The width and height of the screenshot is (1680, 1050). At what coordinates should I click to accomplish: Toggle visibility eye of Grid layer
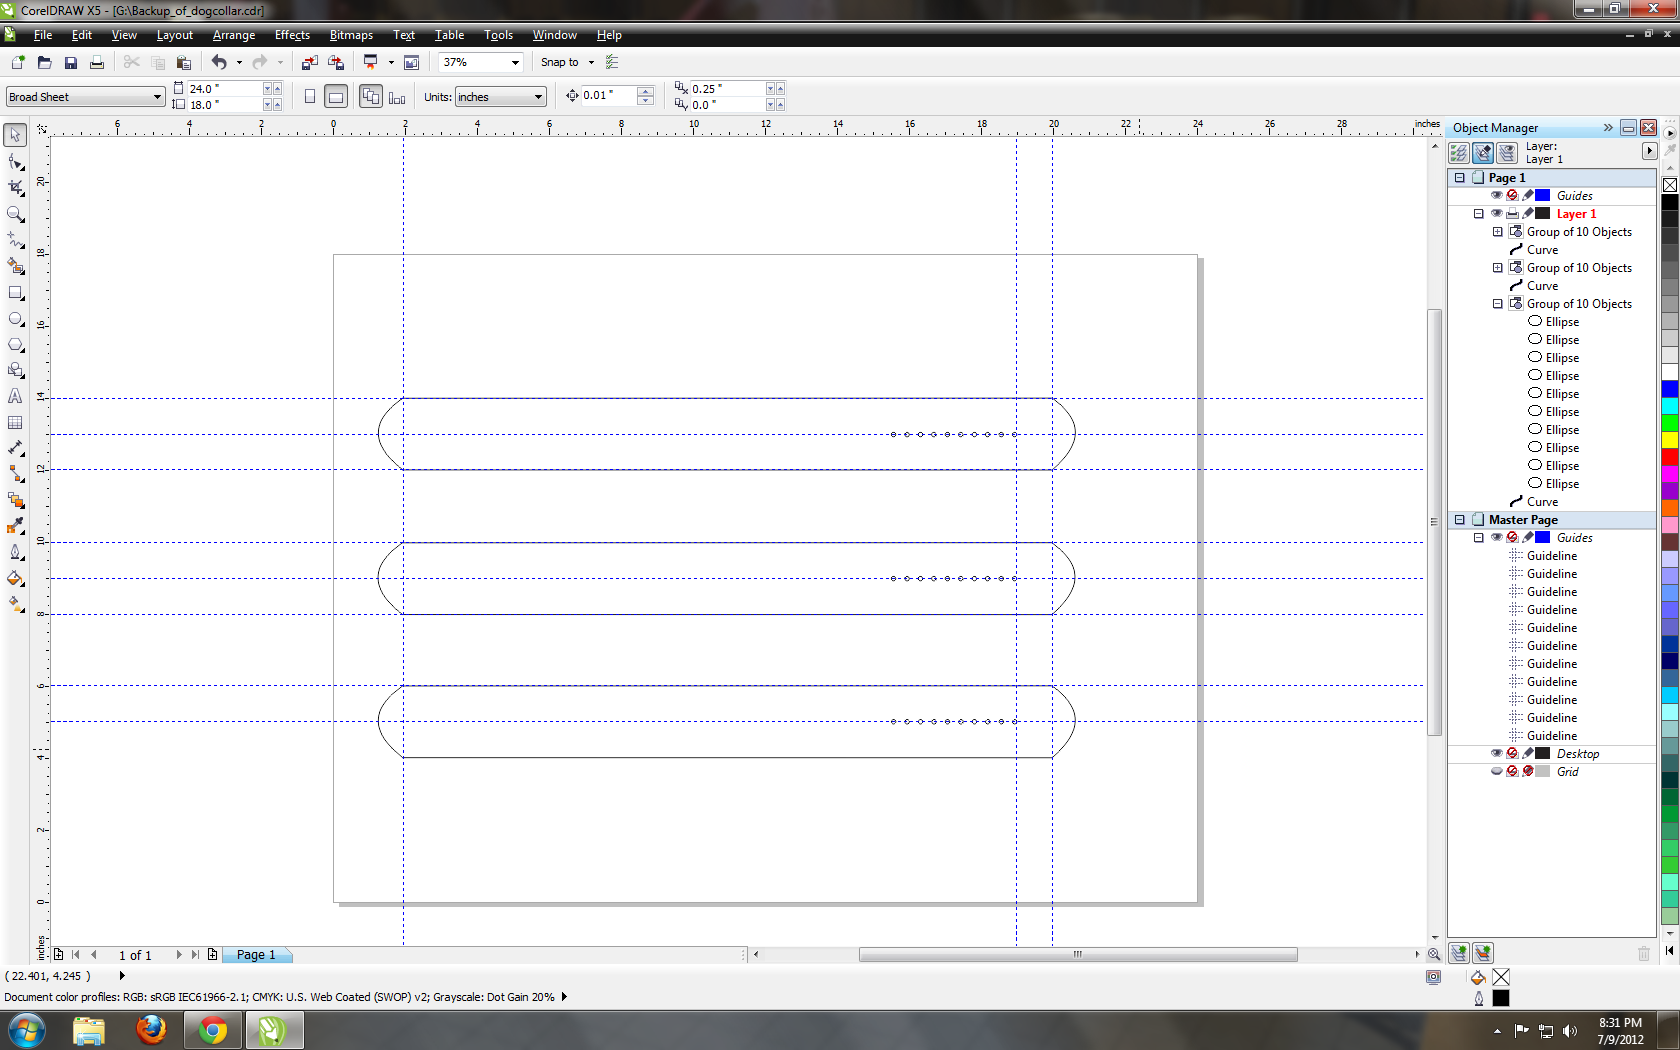(1497, 771)
